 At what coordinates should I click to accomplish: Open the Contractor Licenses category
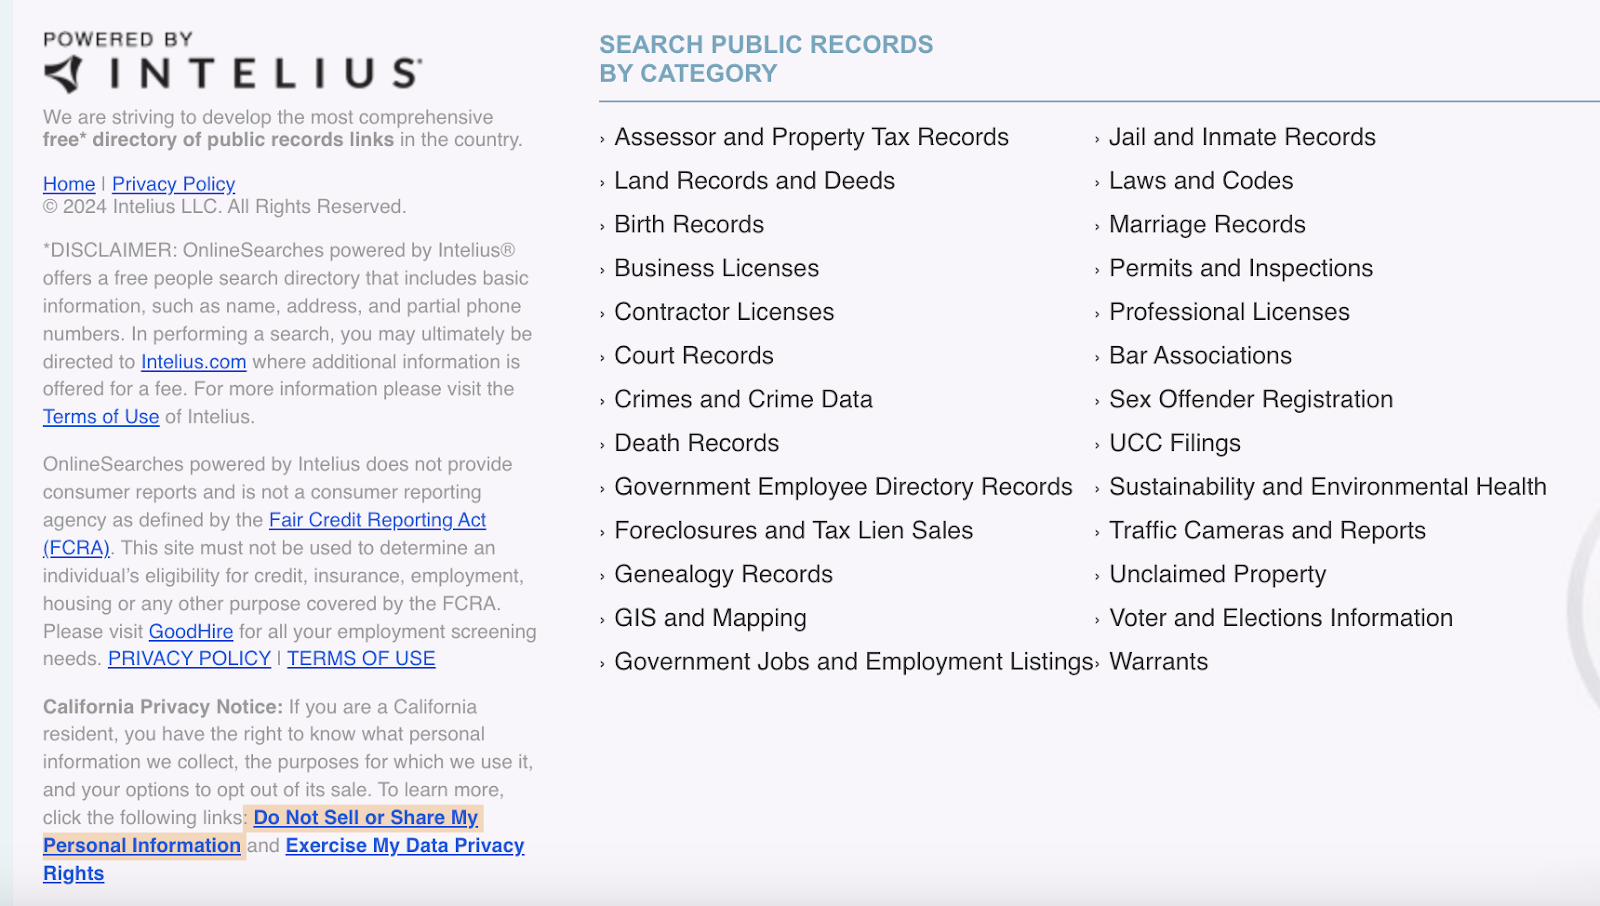point(724,312)
